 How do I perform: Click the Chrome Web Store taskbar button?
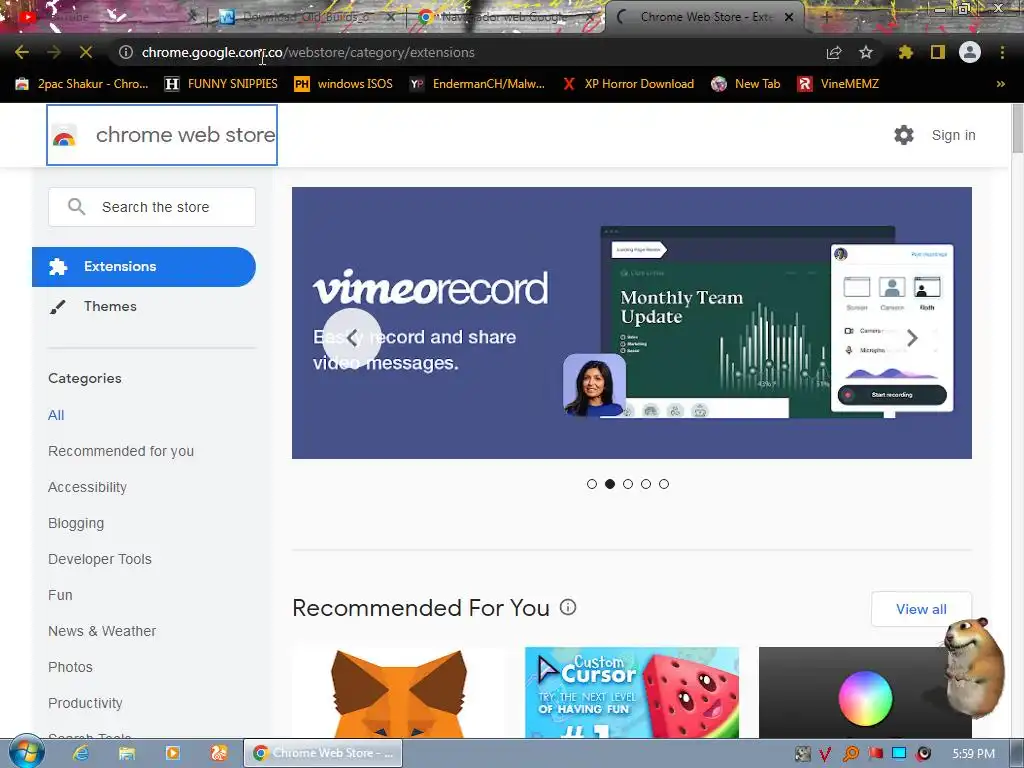323,753
